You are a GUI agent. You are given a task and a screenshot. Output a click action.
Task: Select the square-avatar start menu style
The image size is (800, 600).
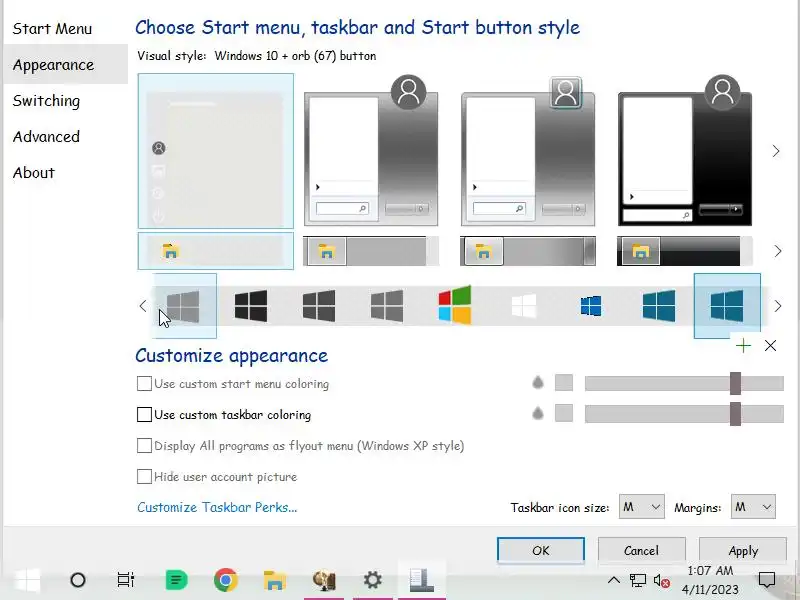click(x=528, y=151)
